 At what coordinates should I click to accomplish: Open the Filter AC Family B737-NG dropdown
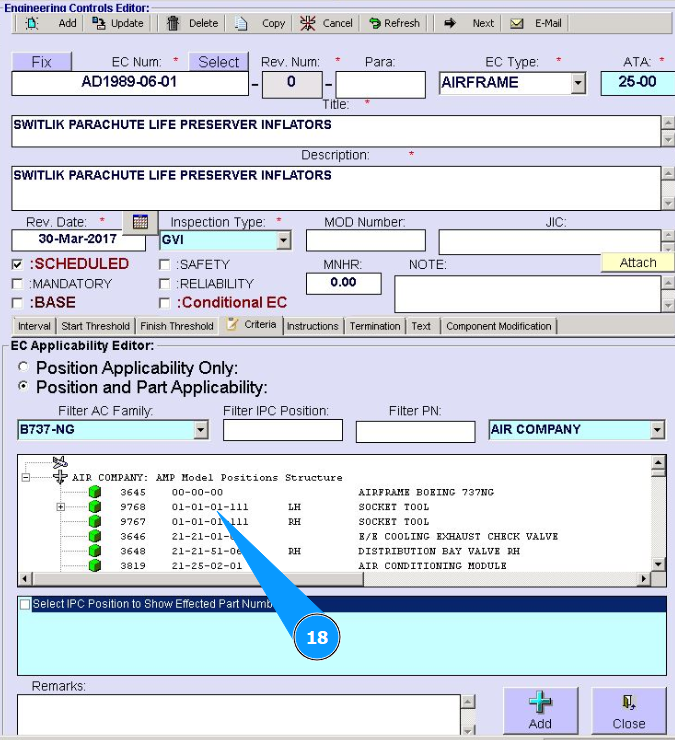[x=201, y=430]
